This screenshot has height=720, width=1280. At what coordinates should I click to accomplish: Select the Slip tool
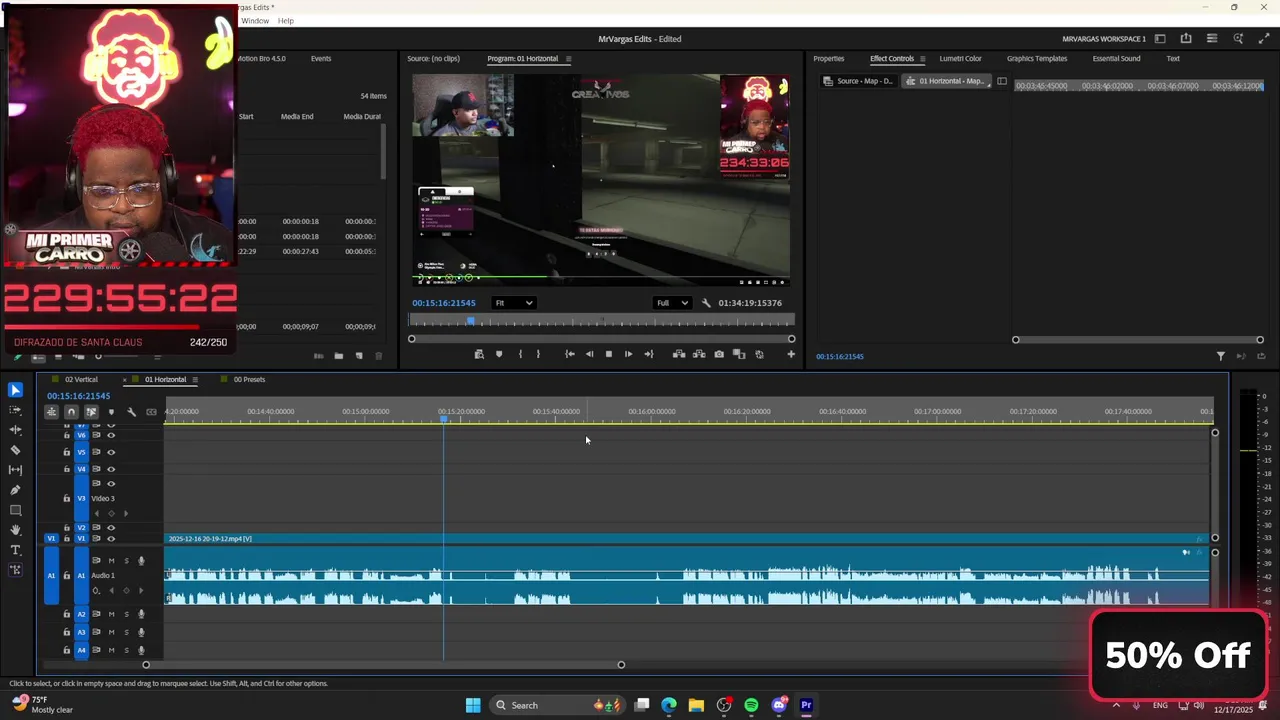pos(15,470)
